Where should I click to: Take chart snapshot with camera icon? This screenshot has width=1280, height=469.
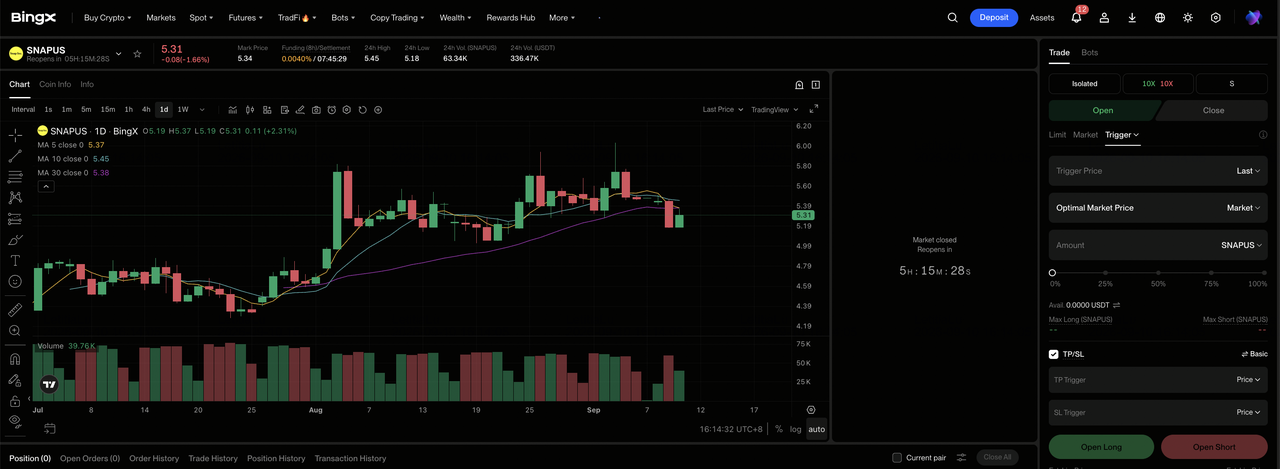click(x=316, y=110)
